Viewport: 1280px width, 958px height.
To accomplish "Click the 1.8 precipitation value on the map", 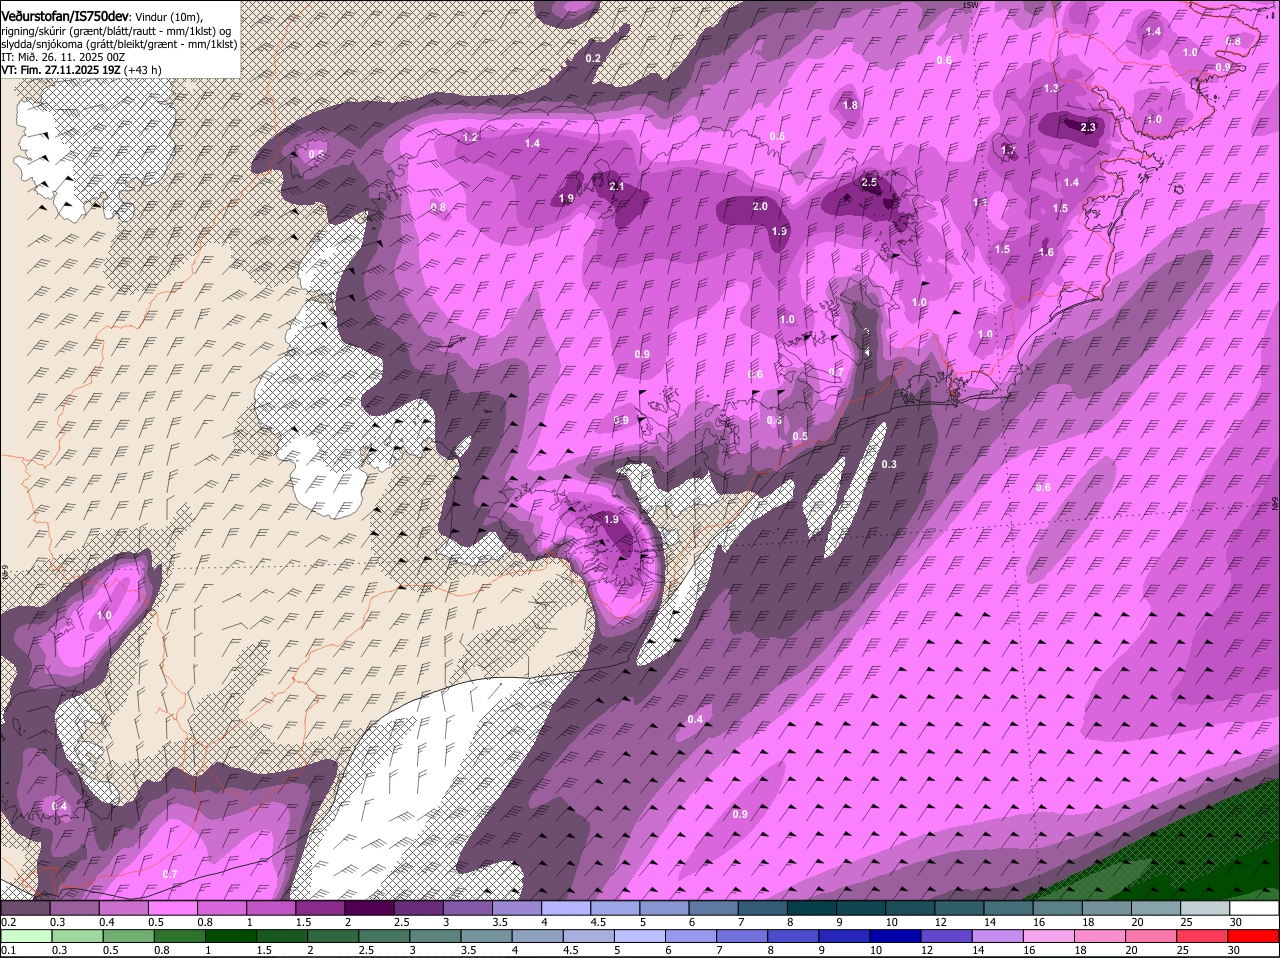I will coord(850,105).
